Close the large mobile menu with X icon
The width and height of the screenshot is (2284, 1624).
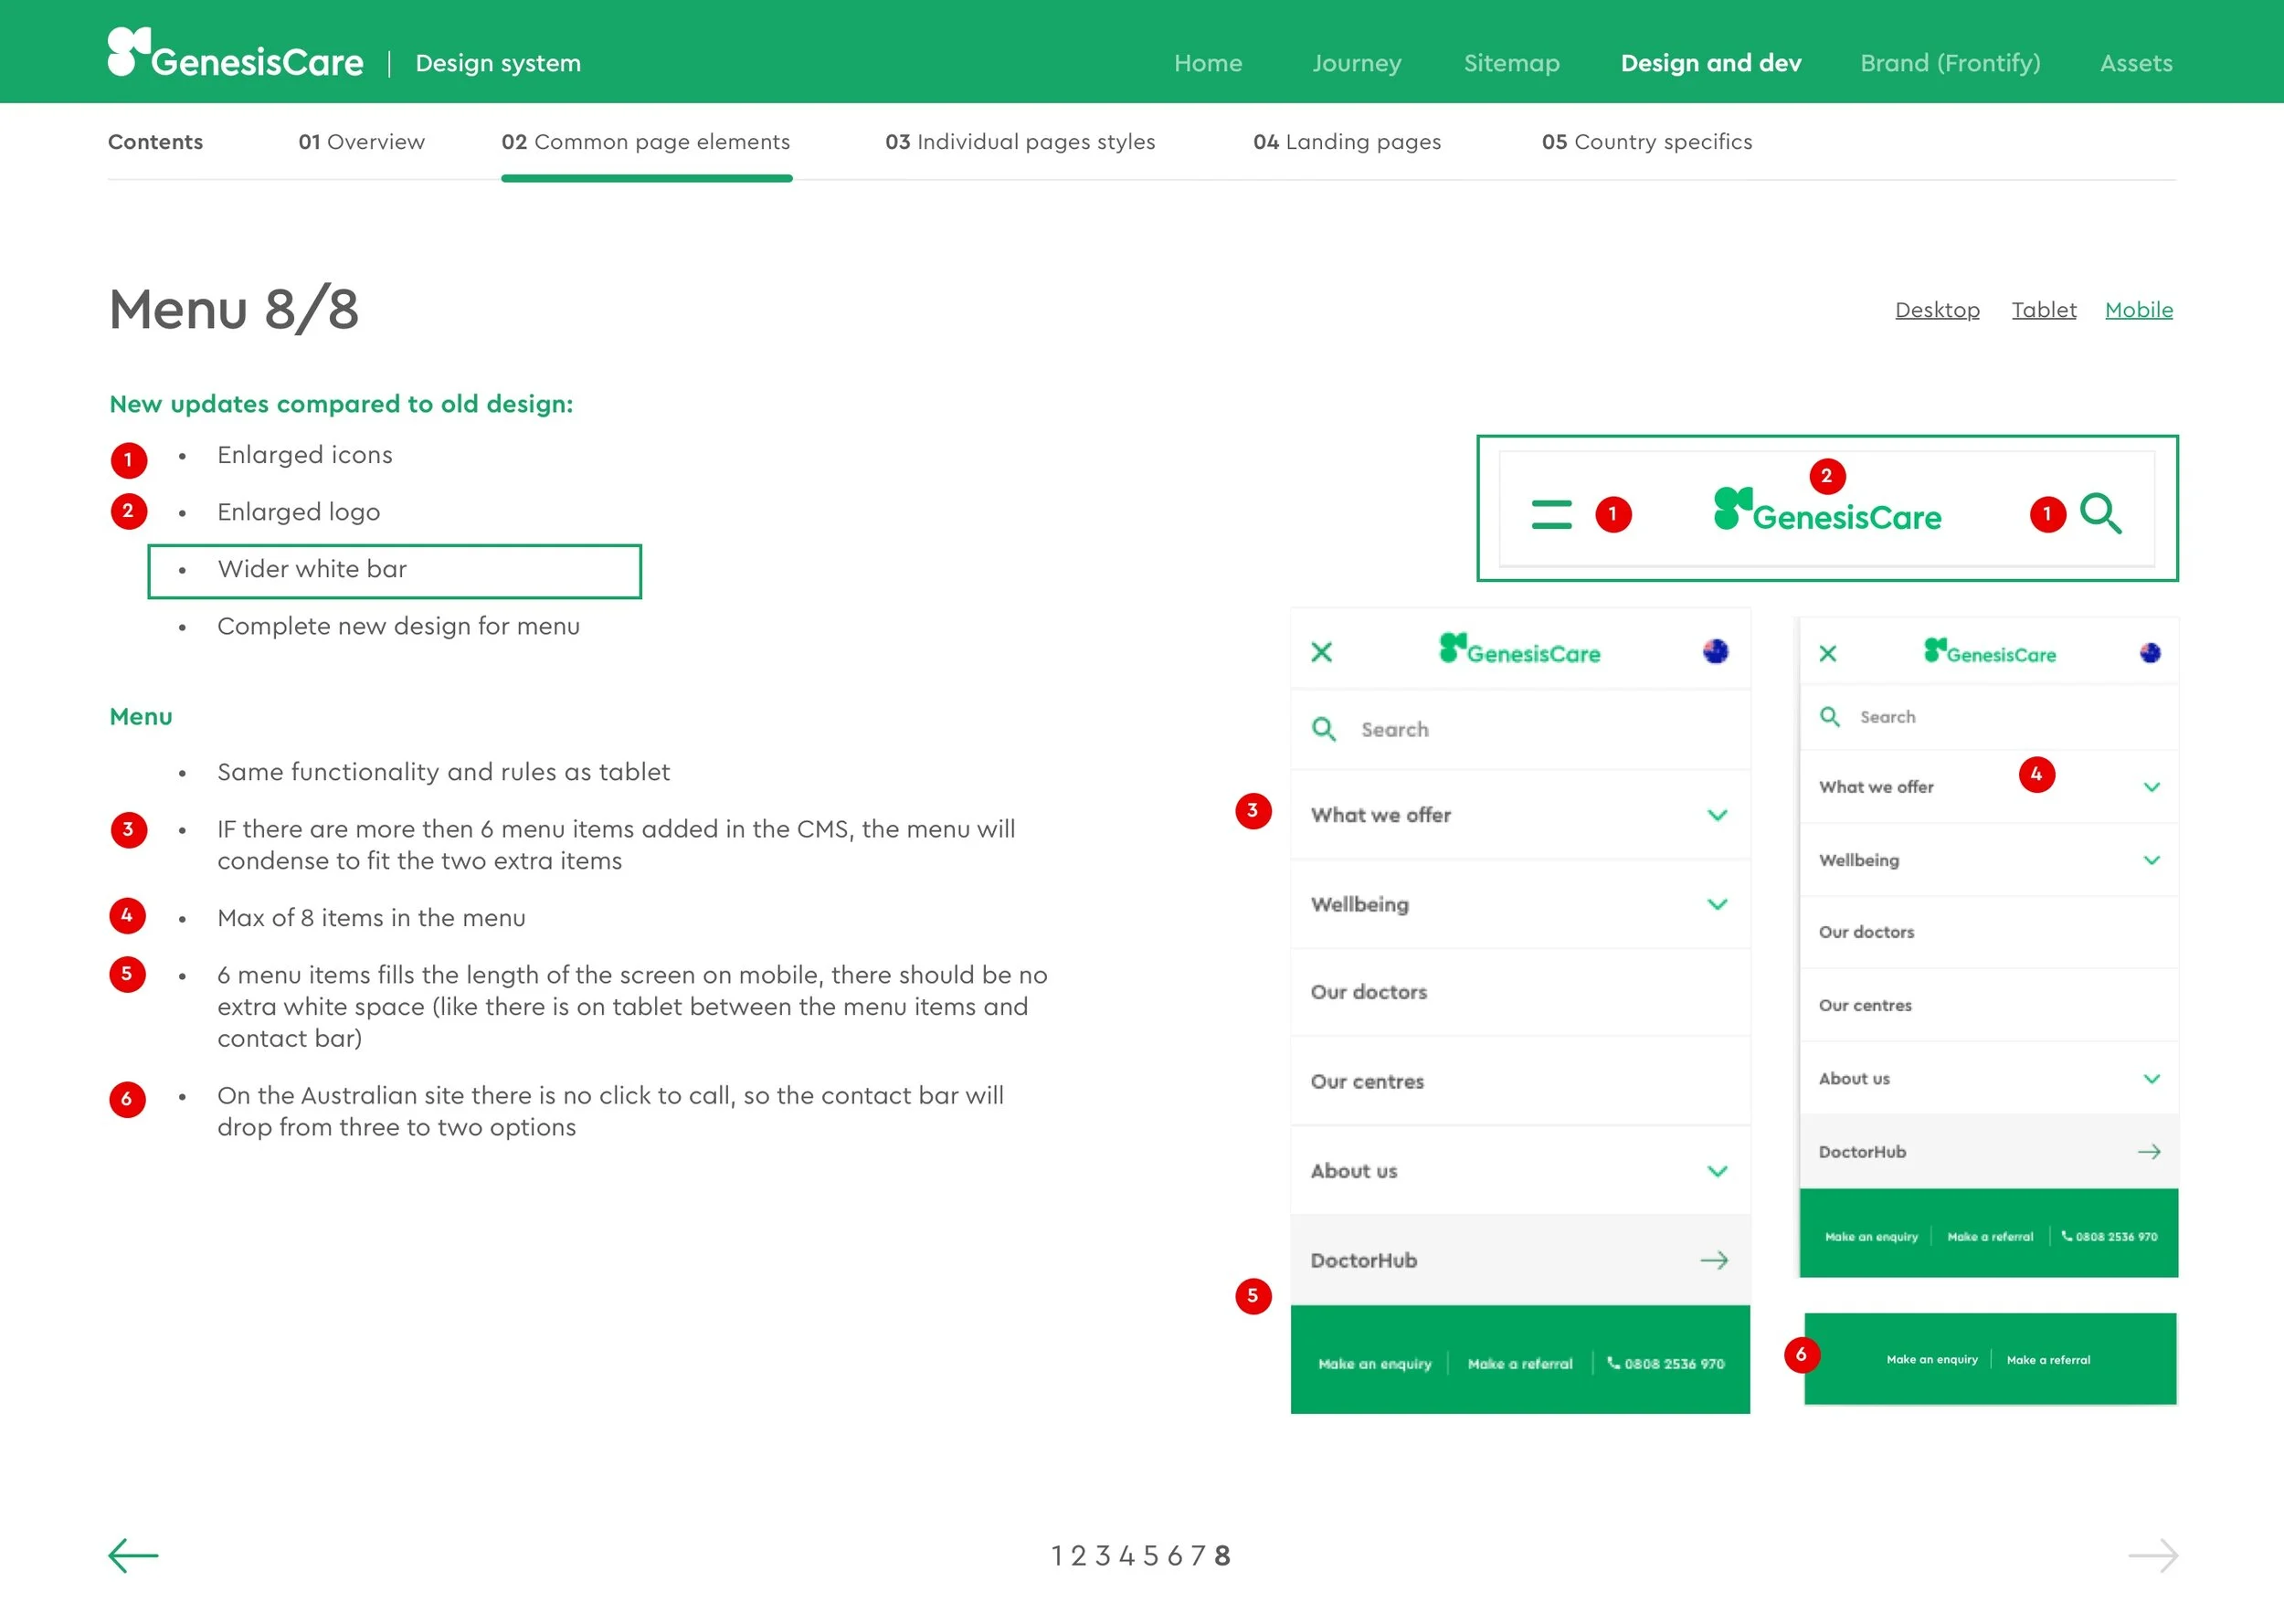tap(1321, 652)
